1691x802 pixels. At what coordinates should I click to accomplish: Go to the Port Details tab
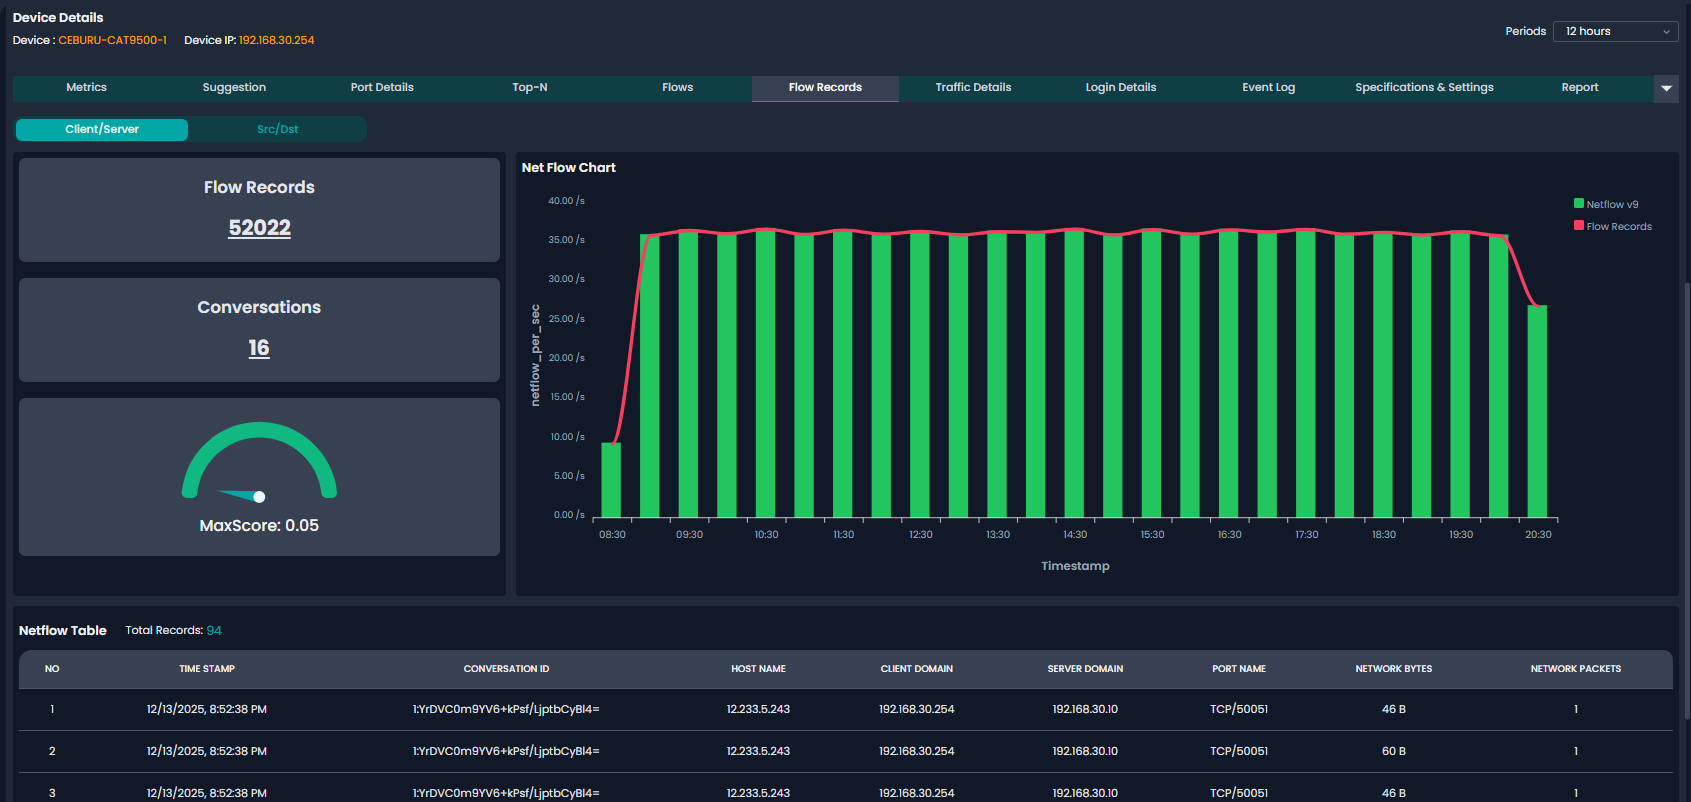(x=382, y=88)
